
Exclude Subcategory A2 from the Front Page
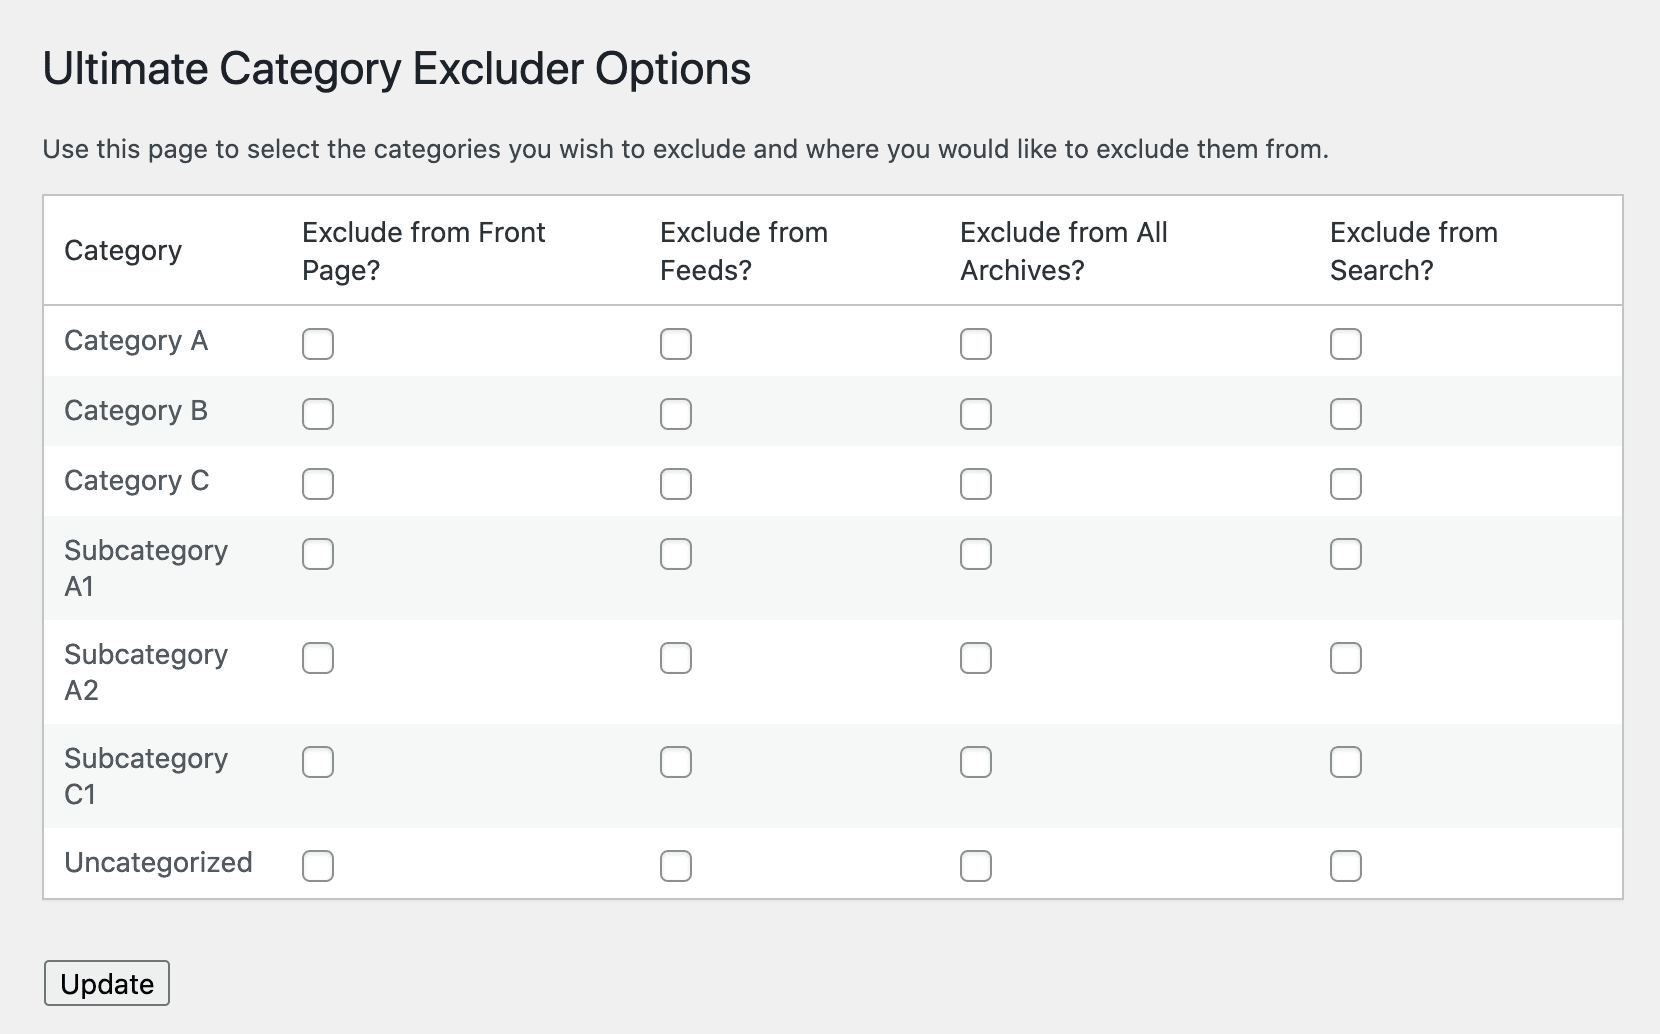(318, 657)
